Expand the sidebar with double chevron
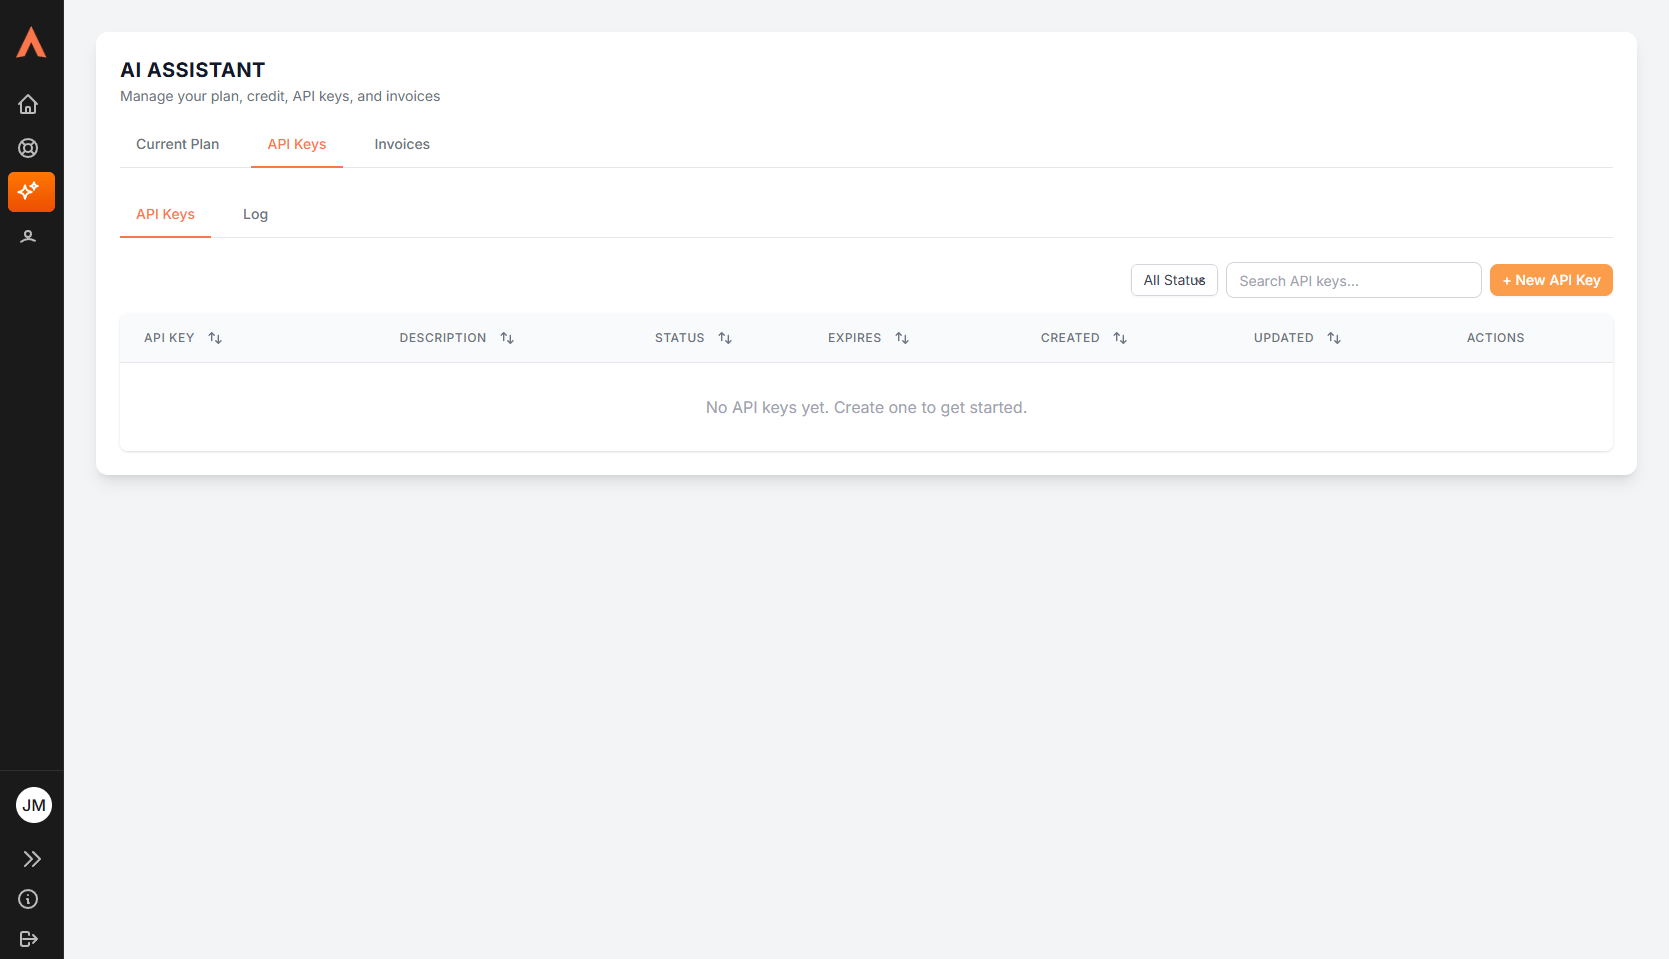1669x959 pixels. pos(31,859)
